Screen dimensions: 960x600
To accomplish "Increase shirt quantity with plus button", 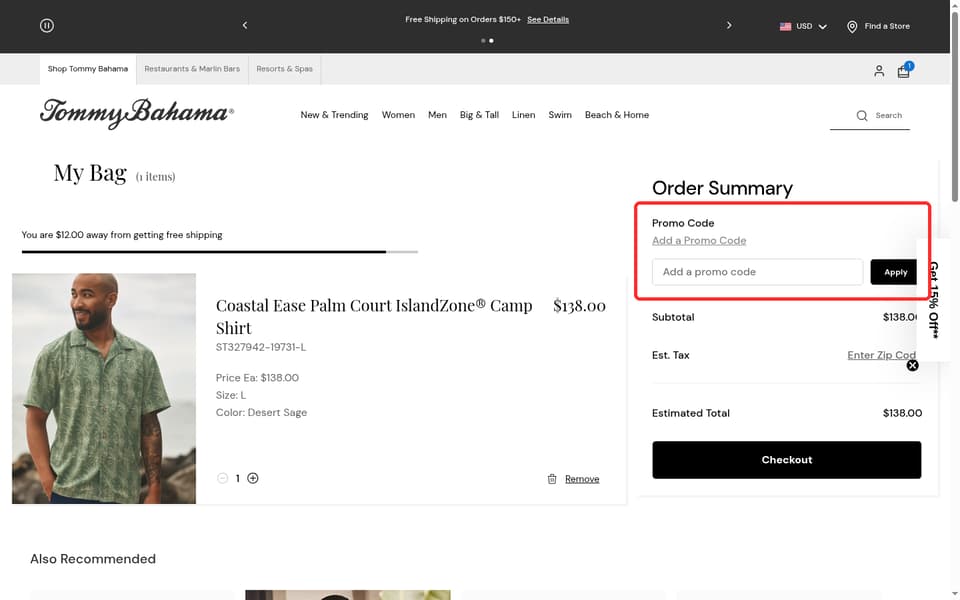I will coord(253,478).
